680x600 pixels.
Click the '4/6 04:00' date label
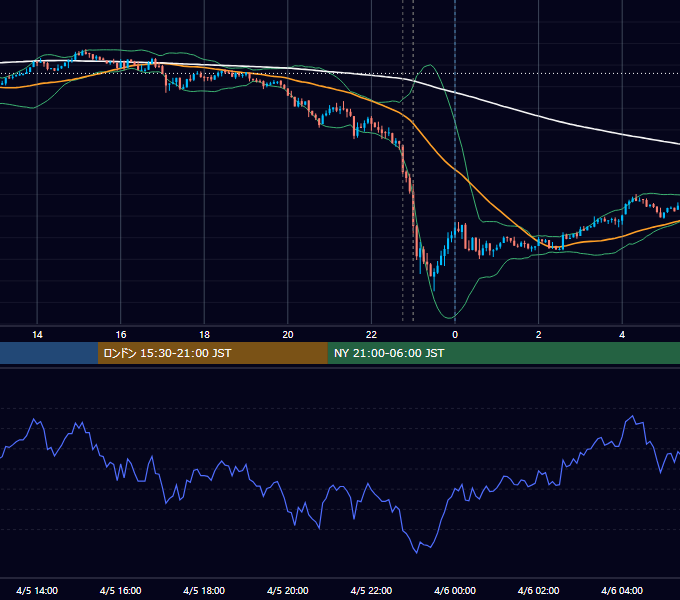coord(622,590)
